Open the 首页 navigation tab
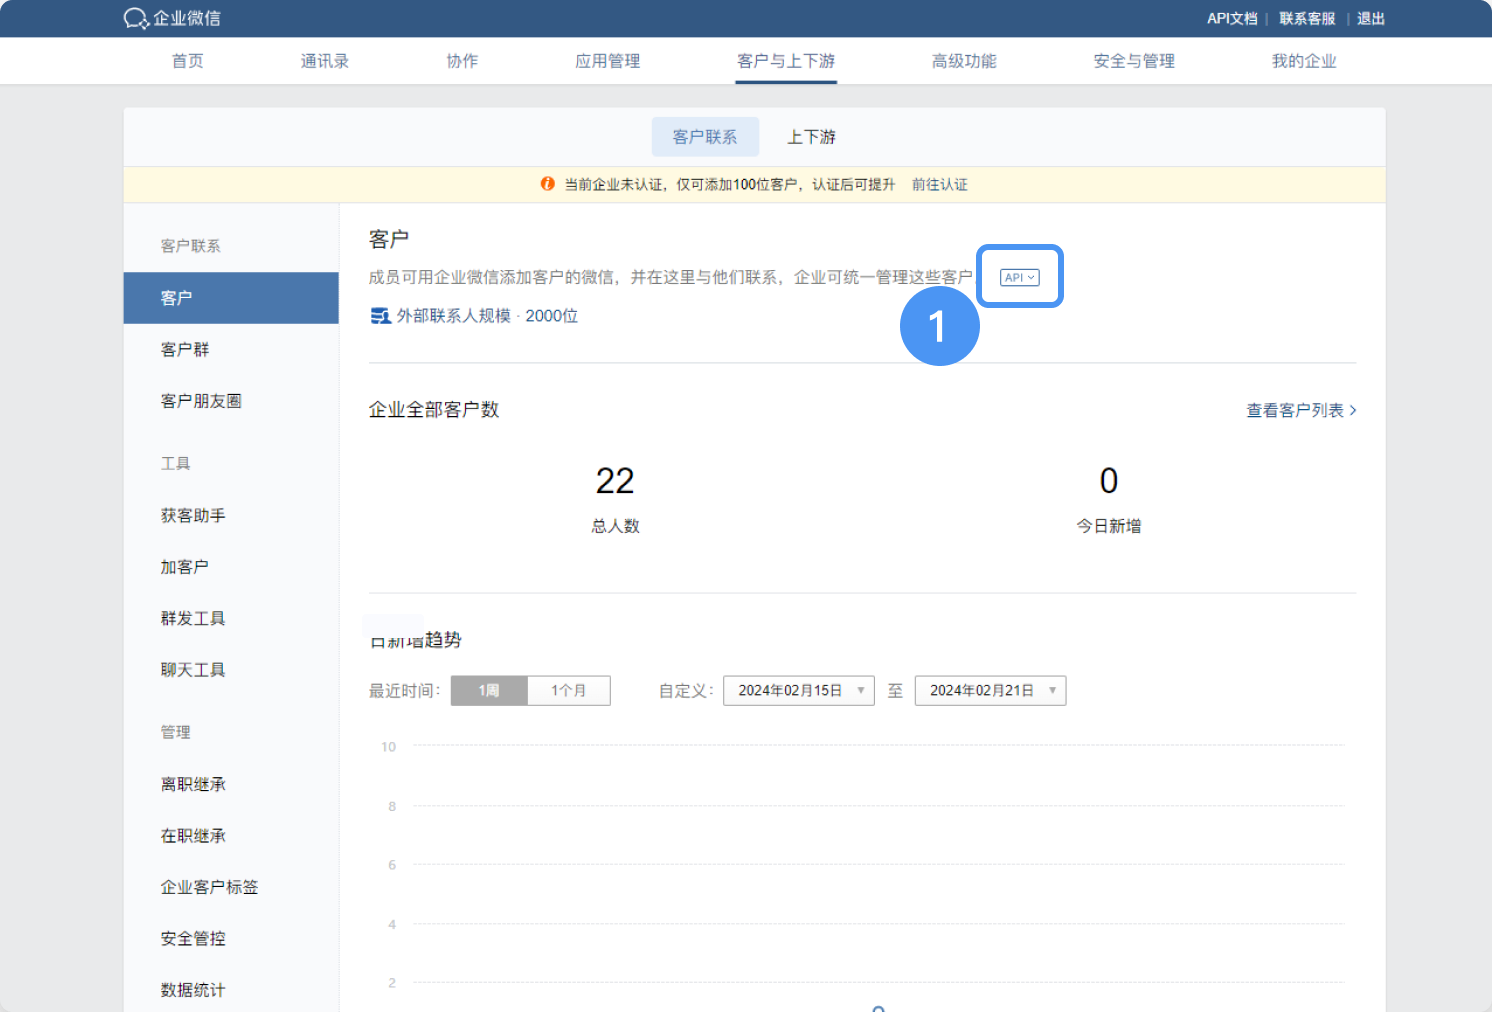The image size is (1492, 1012). (188, 61)
